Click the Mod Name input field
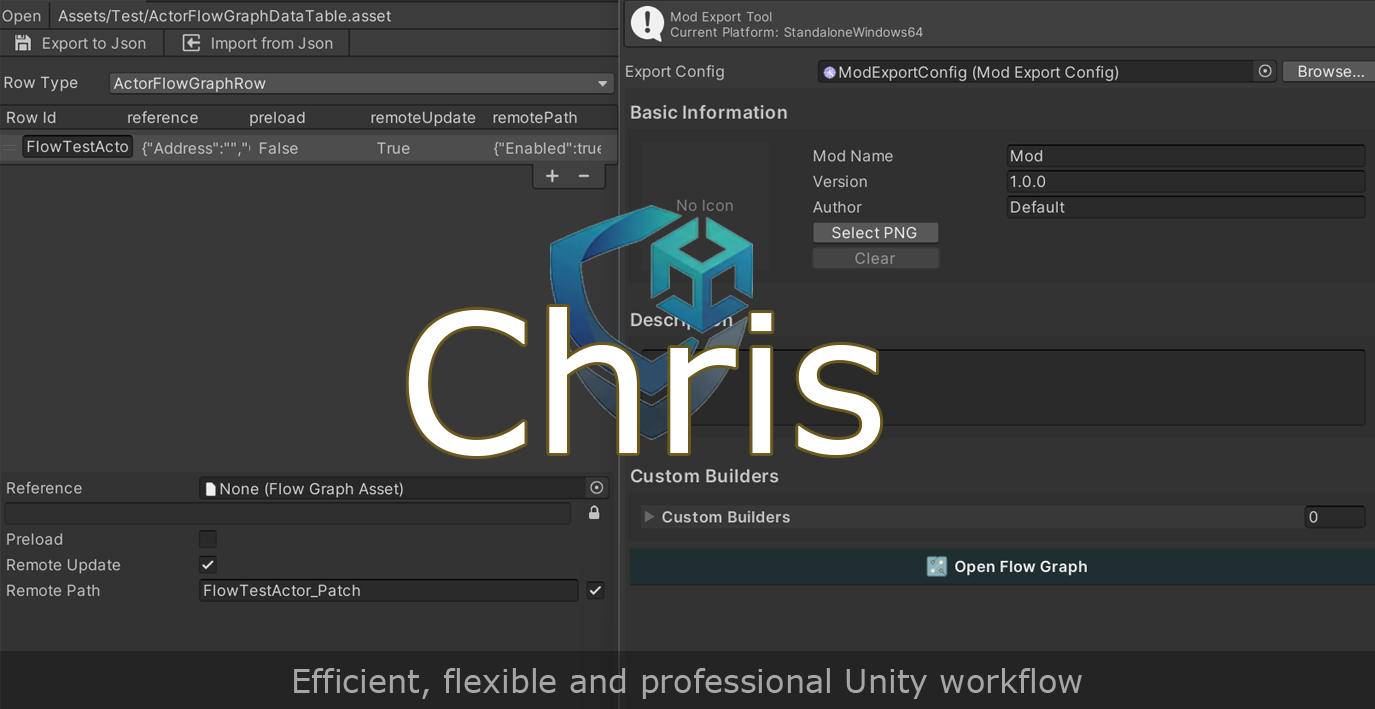The image size is (1375, 709). point(1185,156)
